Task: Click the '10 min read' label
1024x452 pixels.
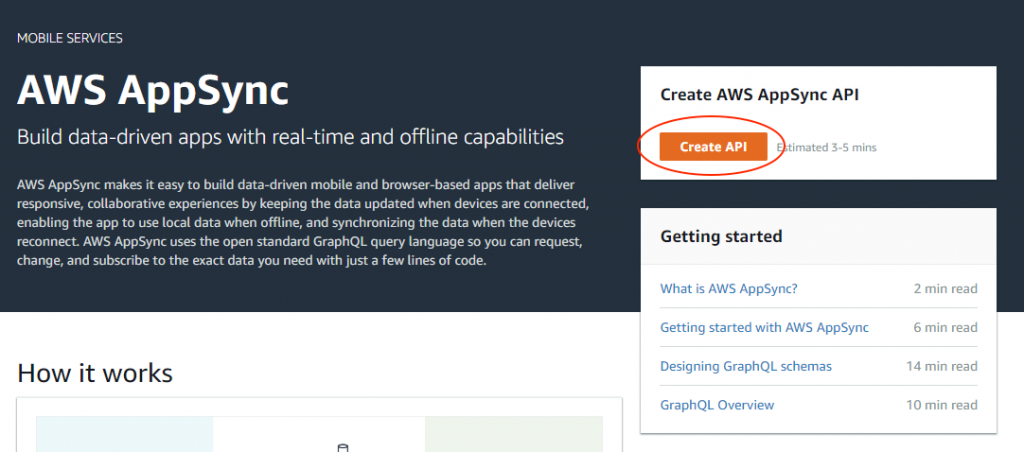Action: click(x=942, y=405)
